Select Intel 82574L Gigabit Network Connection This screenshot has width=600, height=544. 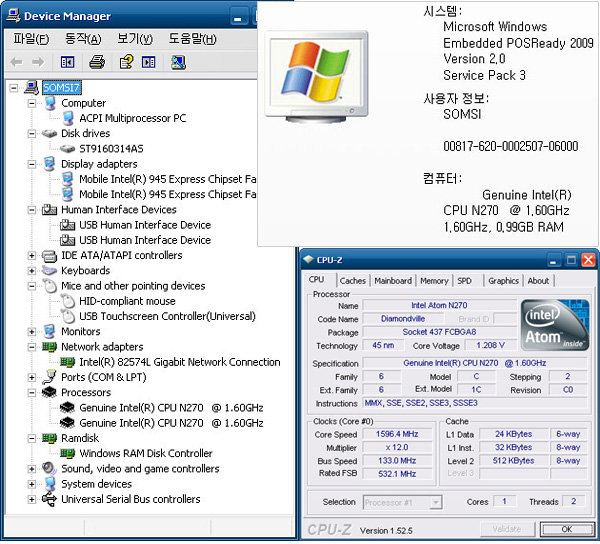(x=179, y=362)
